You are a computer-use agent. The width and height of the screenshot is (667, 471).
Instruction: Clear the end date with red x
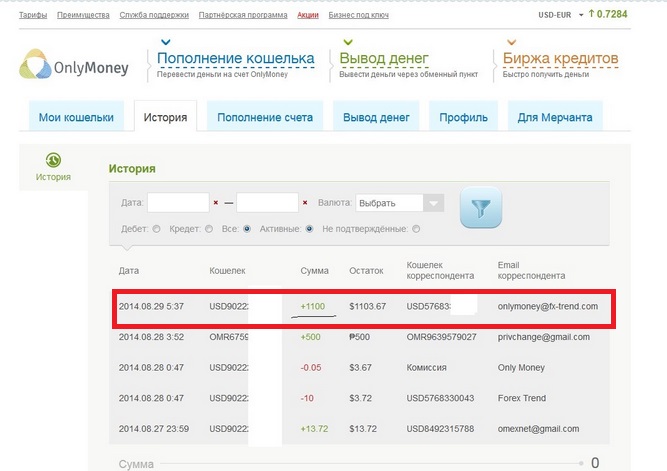(305, 203)
